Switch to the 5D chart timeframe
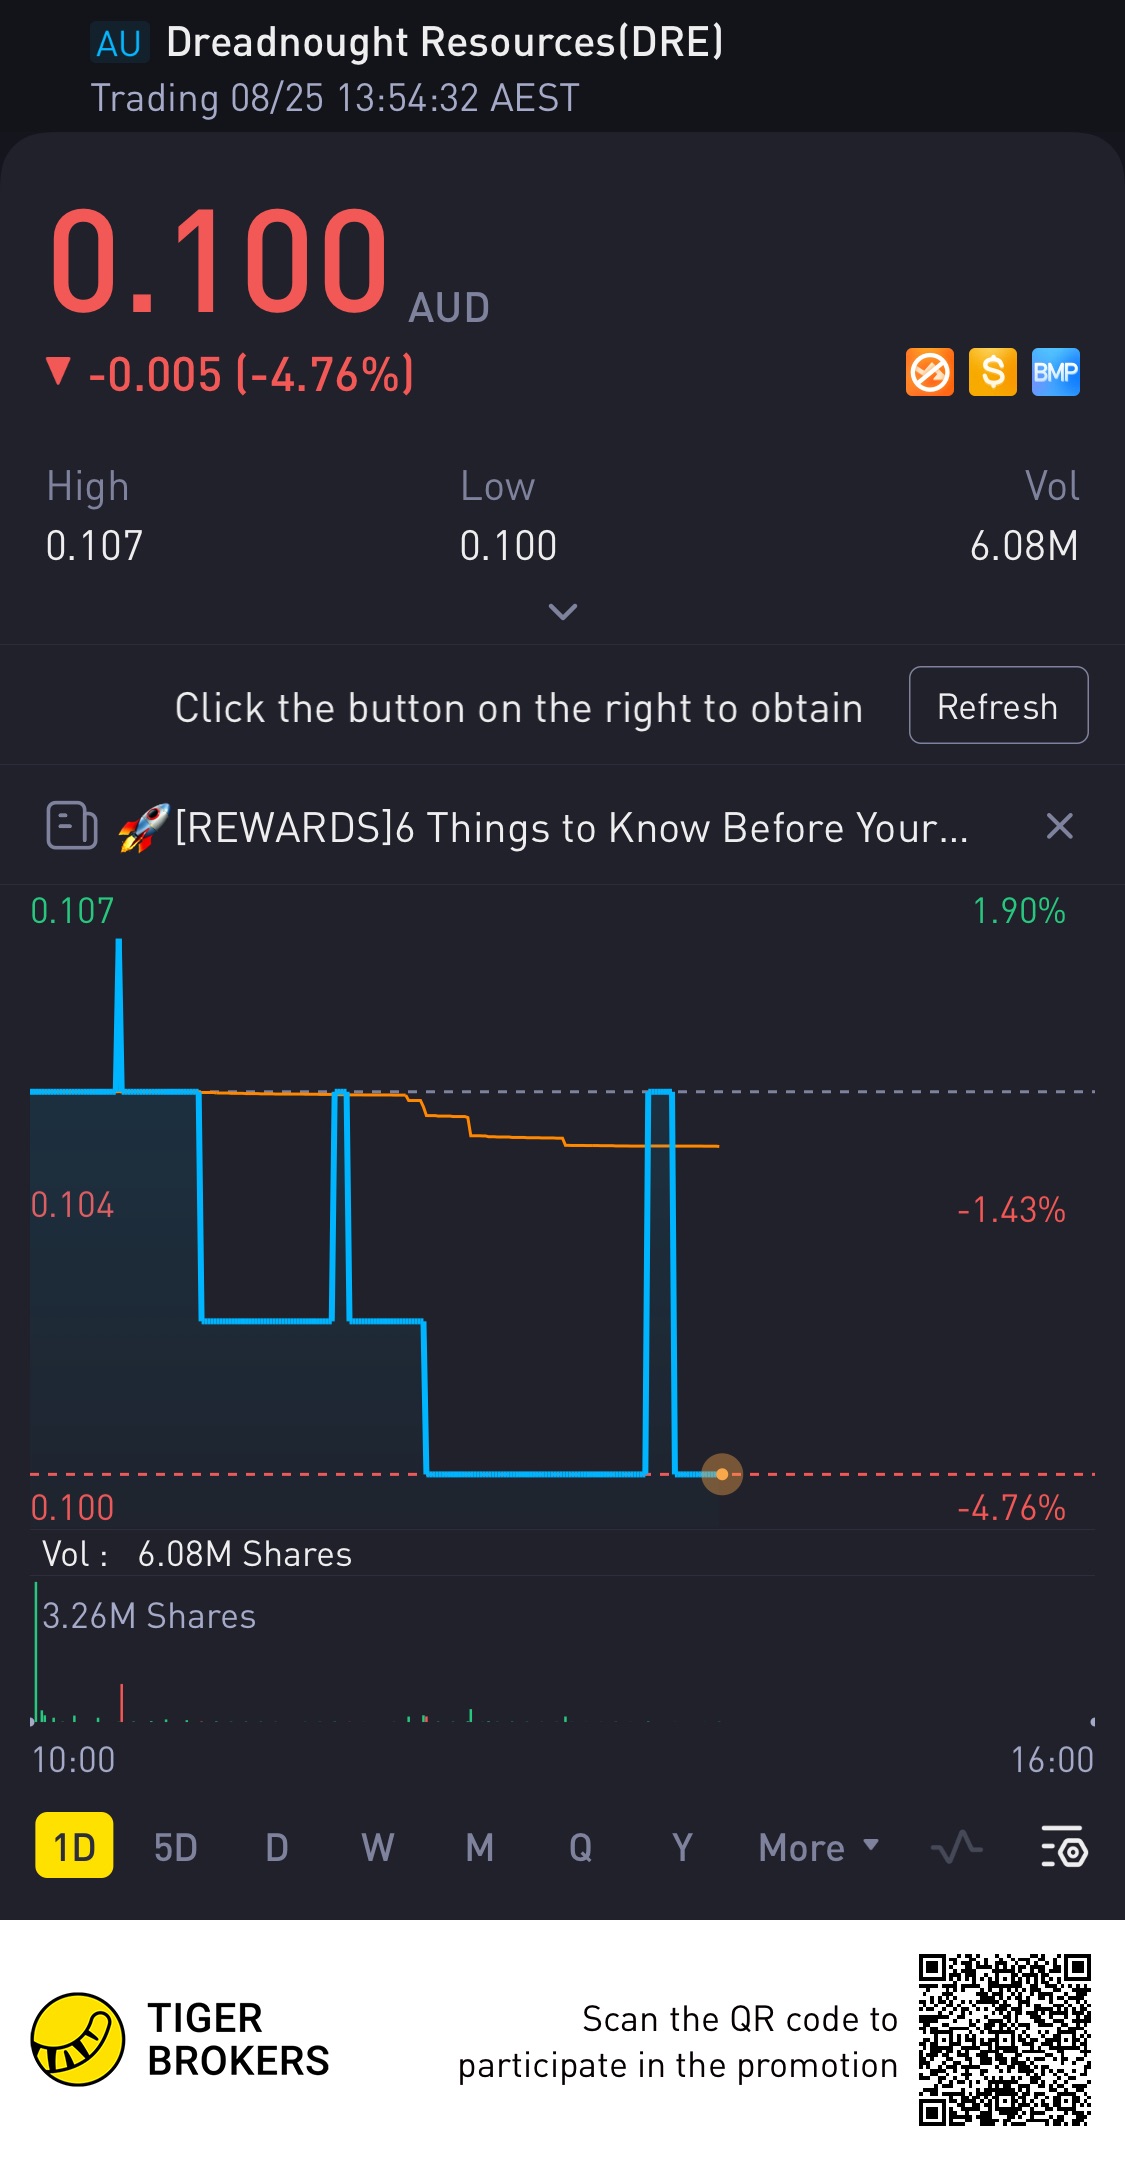This screenshot has width=1125, height=2160. point(176,1847)
